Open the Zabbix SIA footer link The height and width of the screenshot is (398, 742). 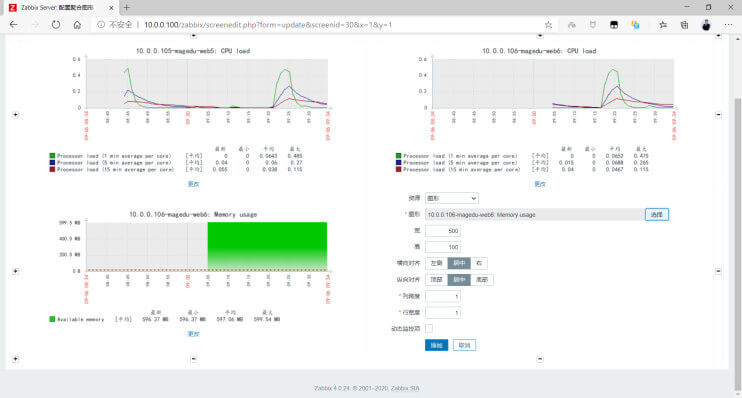[x=405, y=388]
